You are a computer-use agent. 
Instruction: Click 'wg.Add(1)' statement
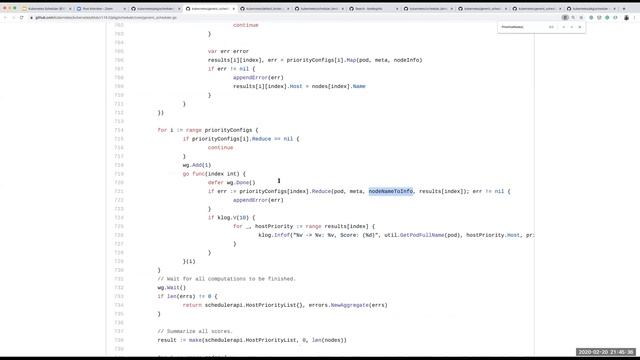pos(197,165)
